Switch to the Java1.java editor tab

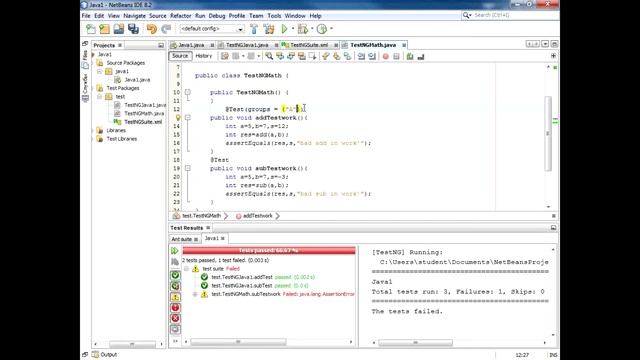point(191,45)
